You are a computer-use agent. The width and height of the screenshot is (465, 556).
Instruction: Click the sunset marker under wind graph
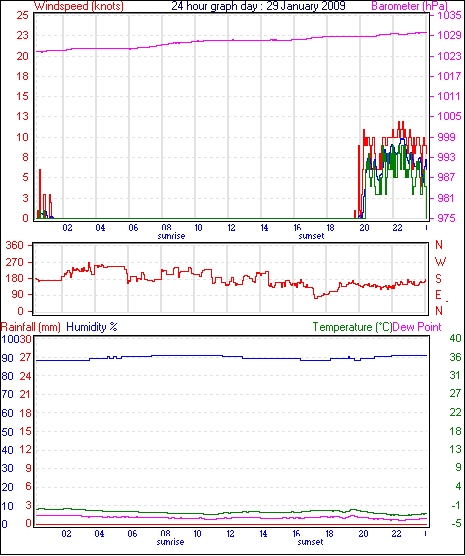311,236
